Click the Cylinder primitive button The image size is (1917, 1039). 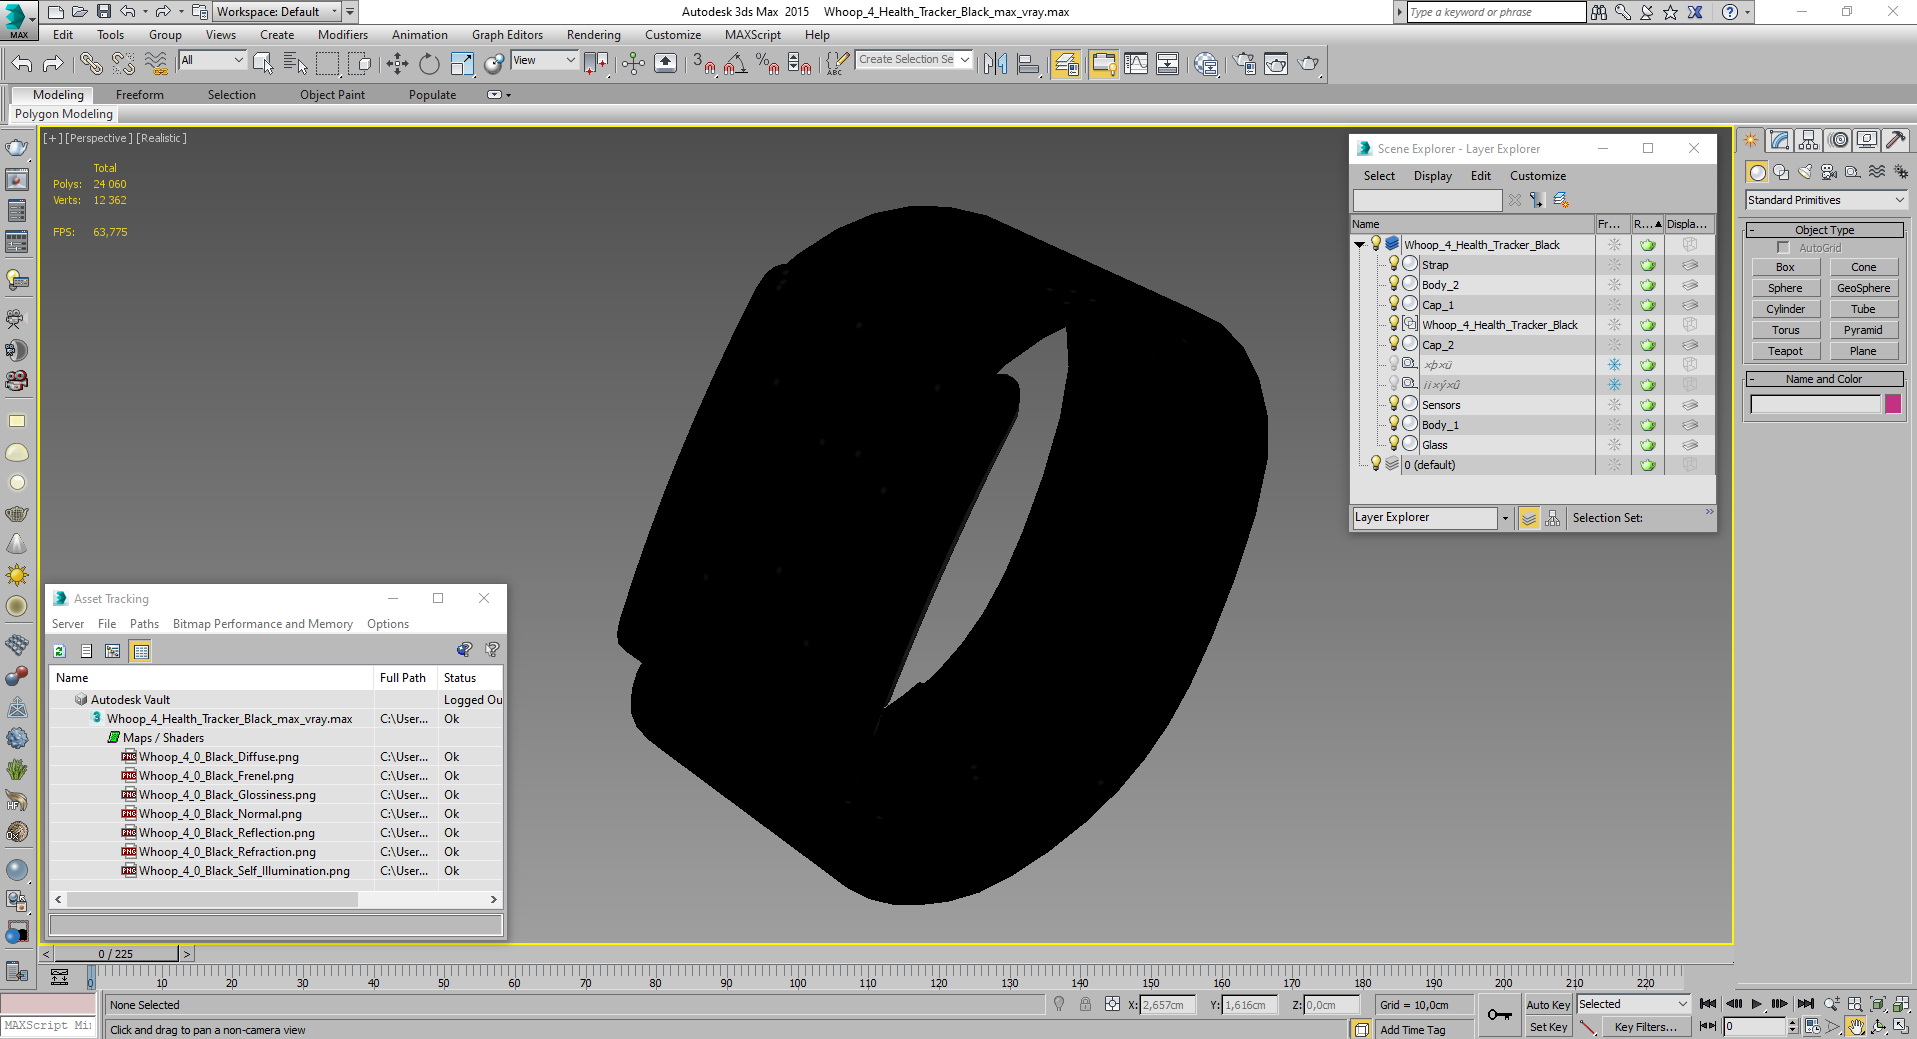coord(1785,309)
